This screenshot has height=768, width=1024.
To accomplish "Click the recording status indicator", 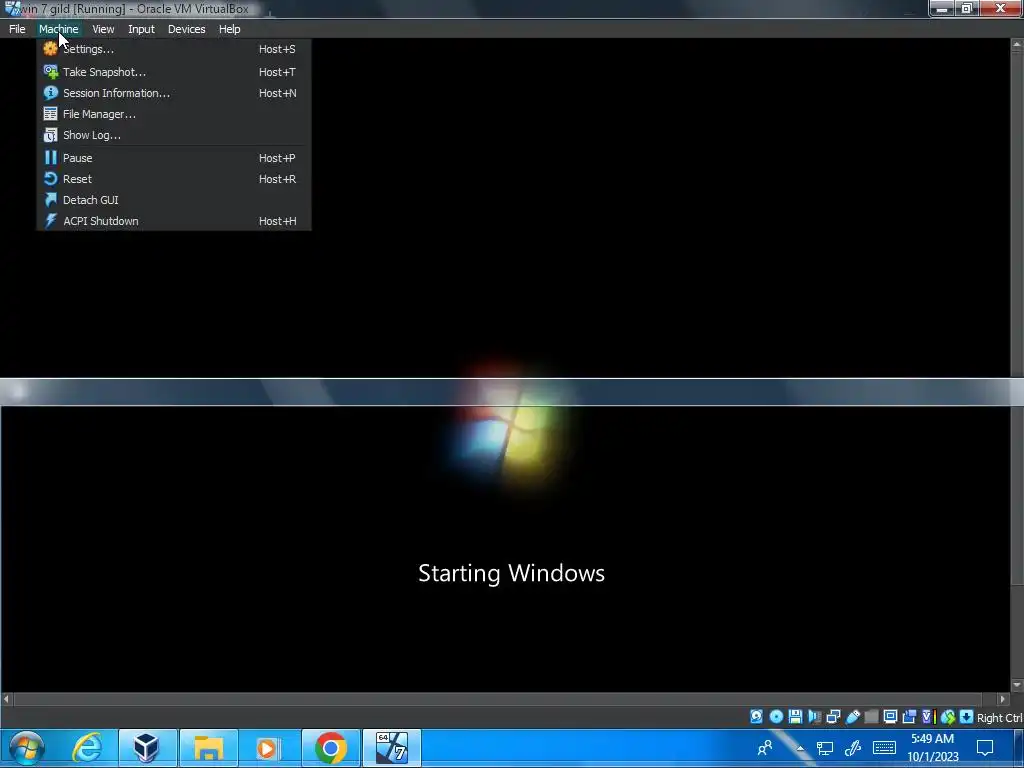I will pos(909,717).
